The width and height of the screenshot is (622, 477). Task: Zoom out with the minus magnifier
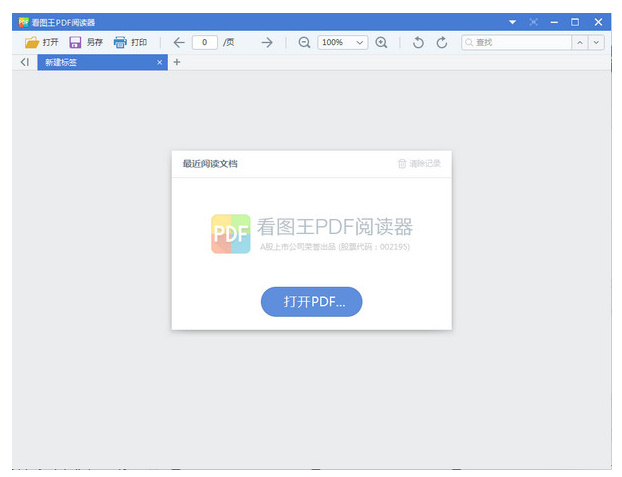[304, 42]
